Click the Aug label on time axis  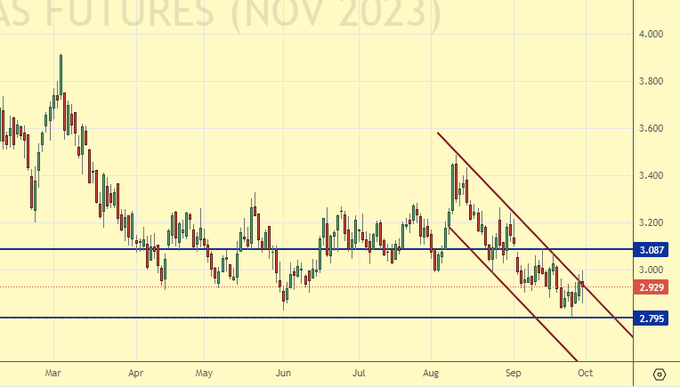(431, 373)
